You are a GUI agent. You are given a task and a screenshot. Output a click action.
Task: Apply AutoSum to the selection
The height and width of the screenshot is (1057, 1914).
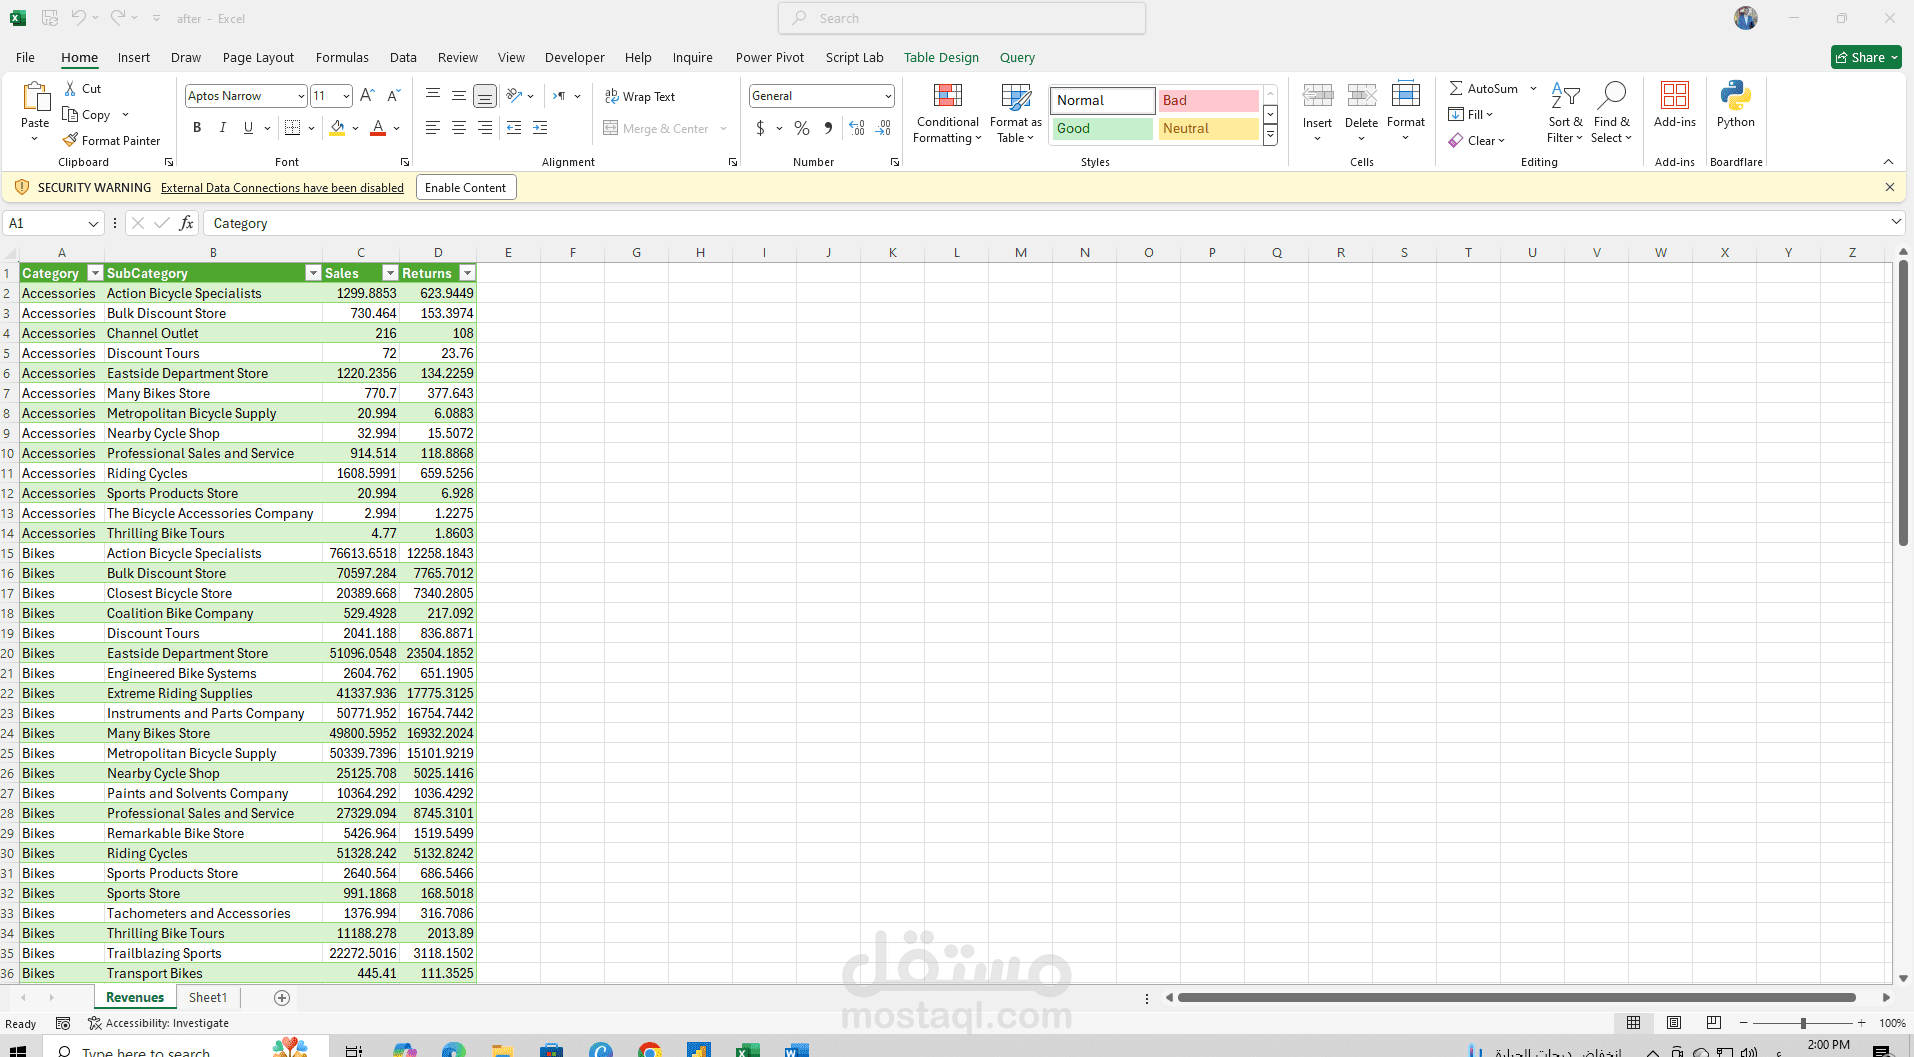tap(1483, 88)
